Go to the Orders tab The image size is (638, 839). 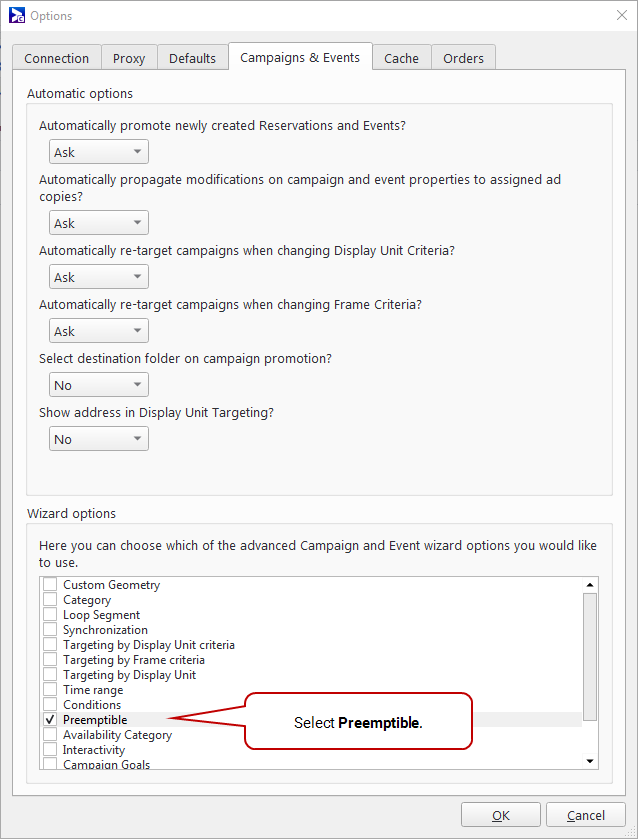(x=463, y=58)
